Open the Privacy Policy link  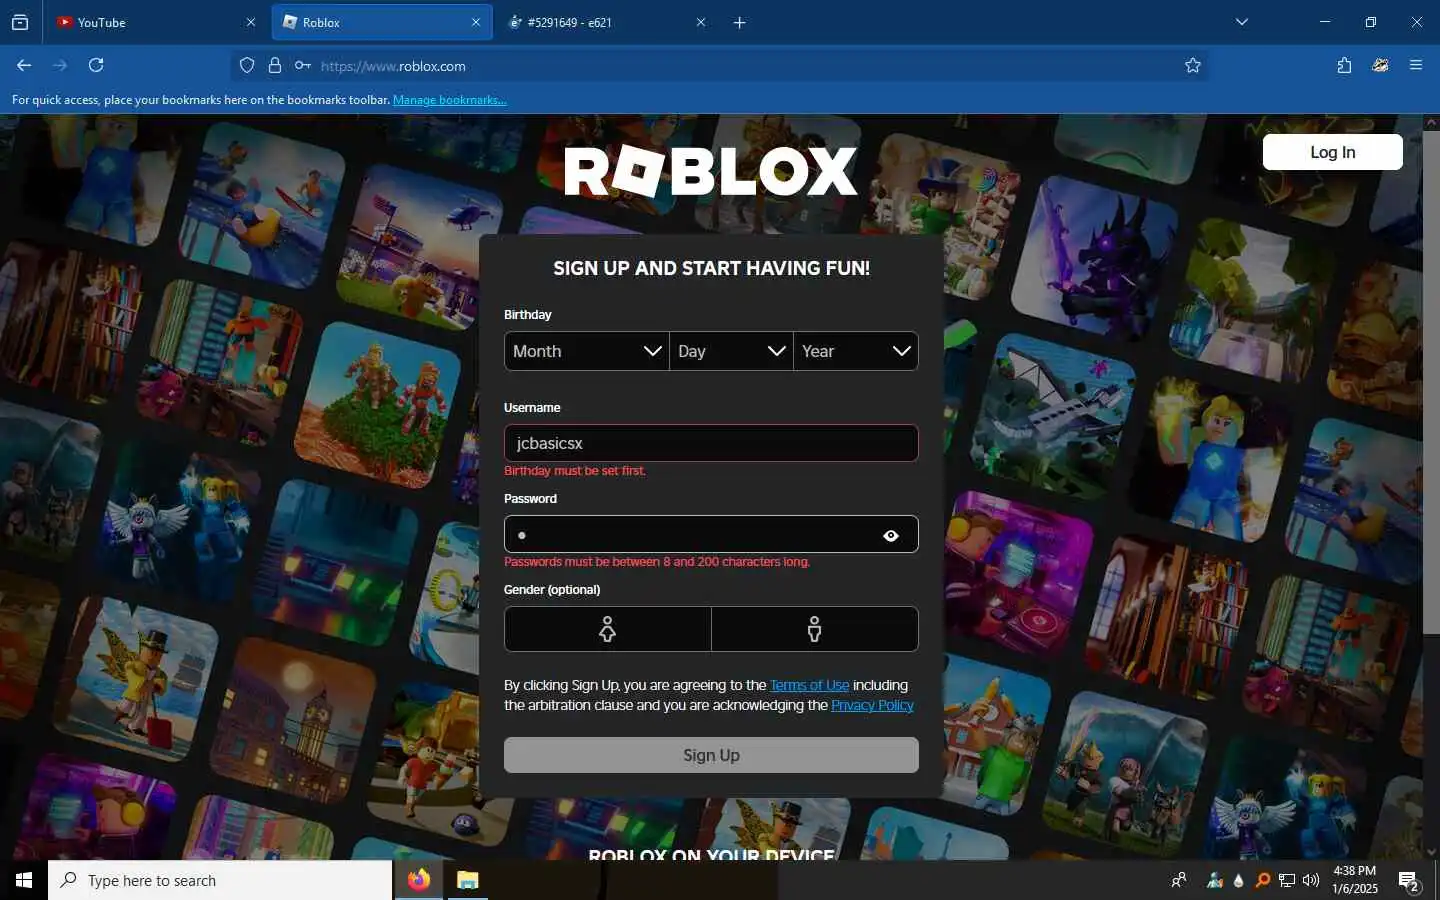click(872, 705)
